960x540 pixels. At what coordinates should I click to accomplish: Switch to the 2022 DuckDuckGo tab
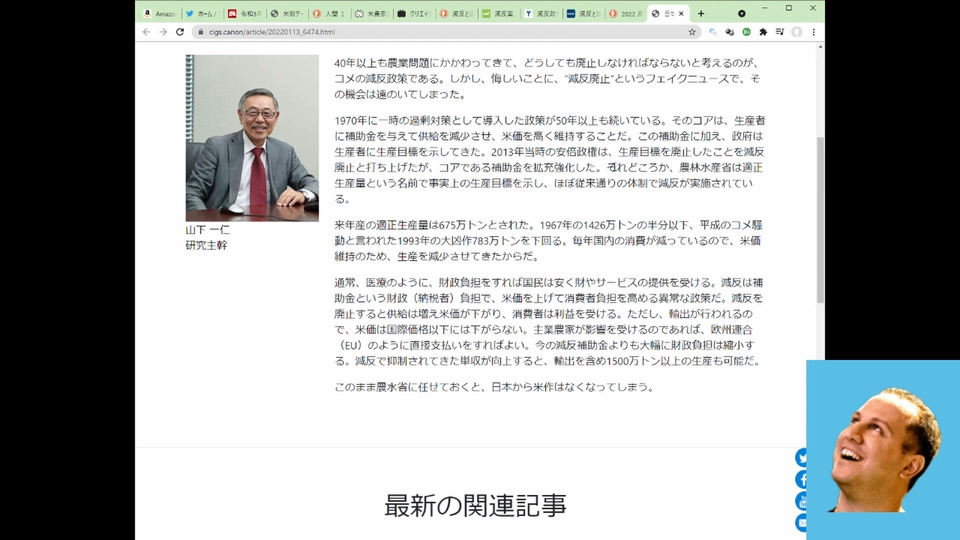click(626, 13)
